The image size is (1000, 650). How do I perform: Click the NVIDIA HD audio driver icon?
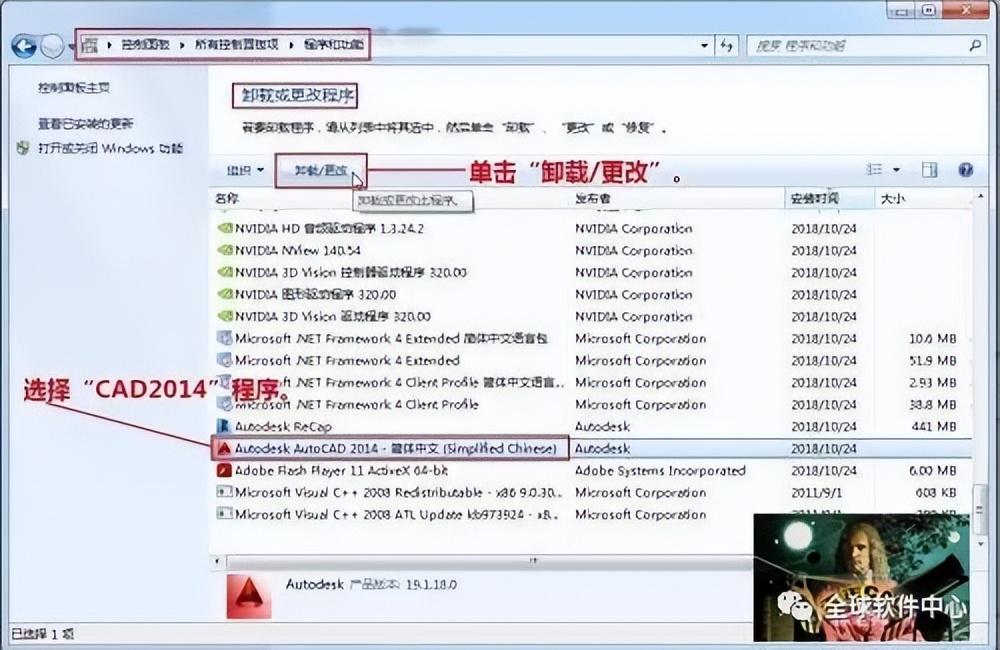coord(224,228)
